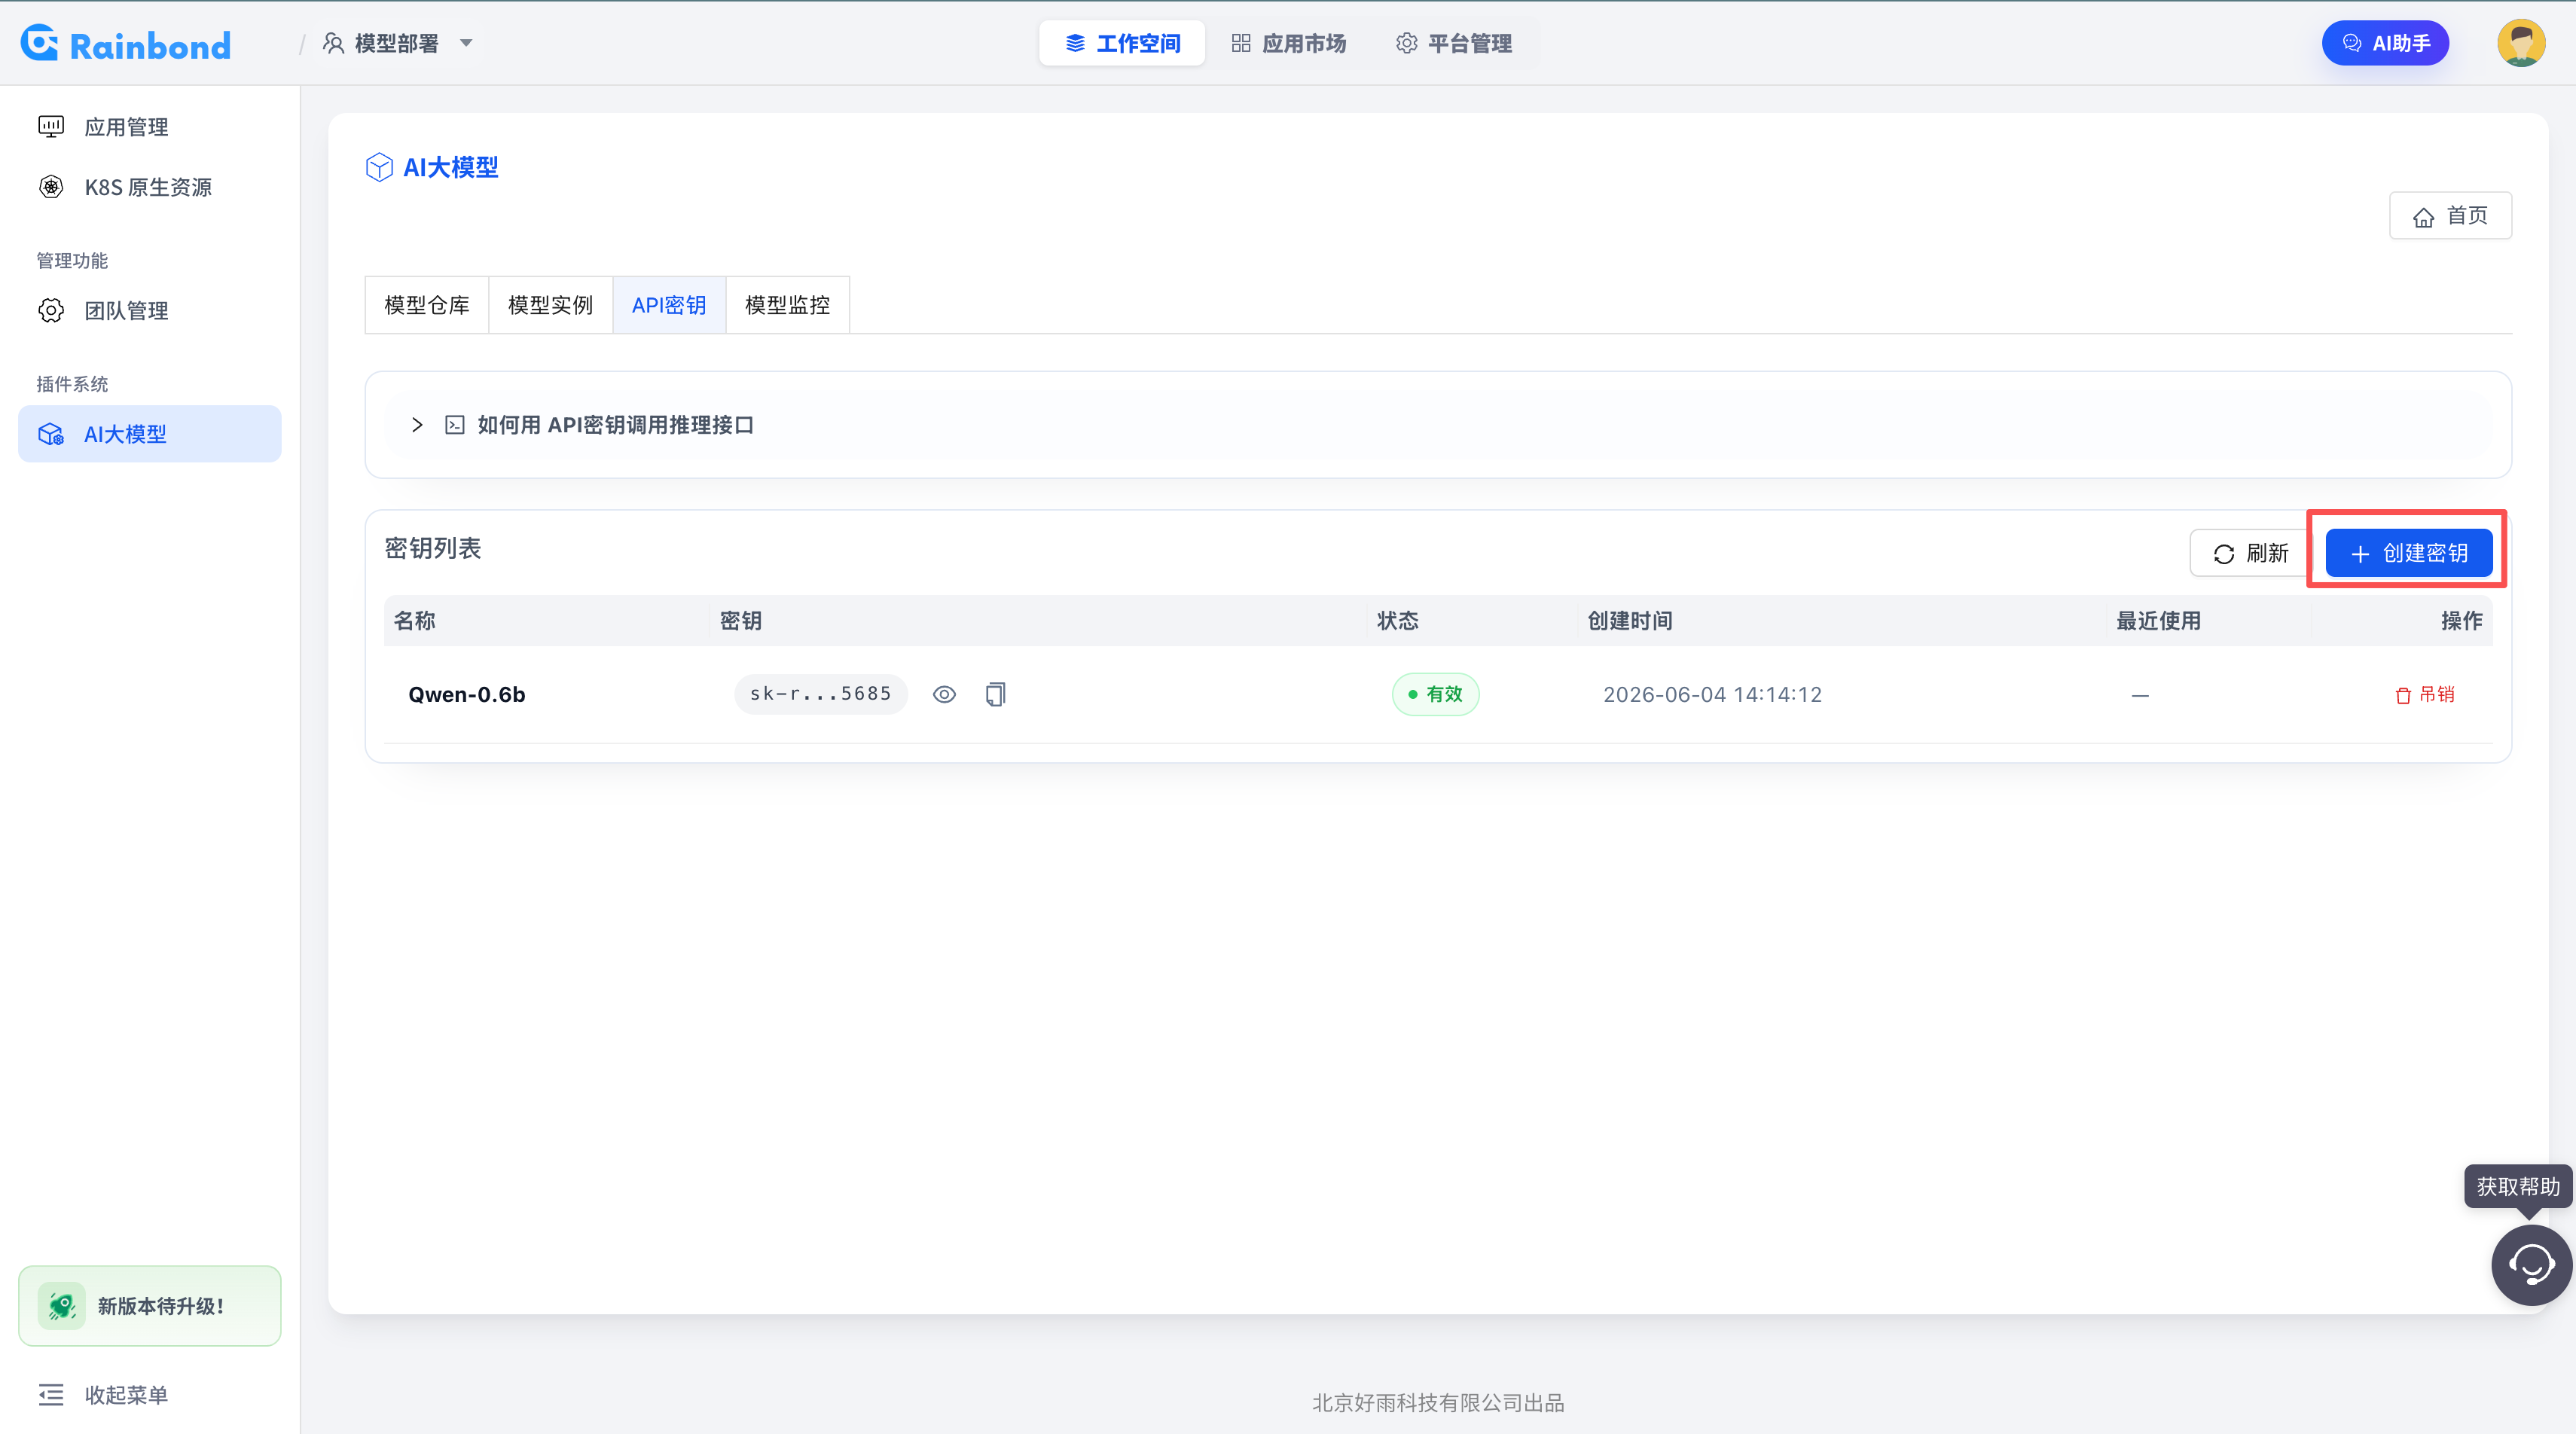This screenshot has height=1434, width=2576.
Task: Click the AI大模型 sidebar cube icon
Action: coord(51,434)
